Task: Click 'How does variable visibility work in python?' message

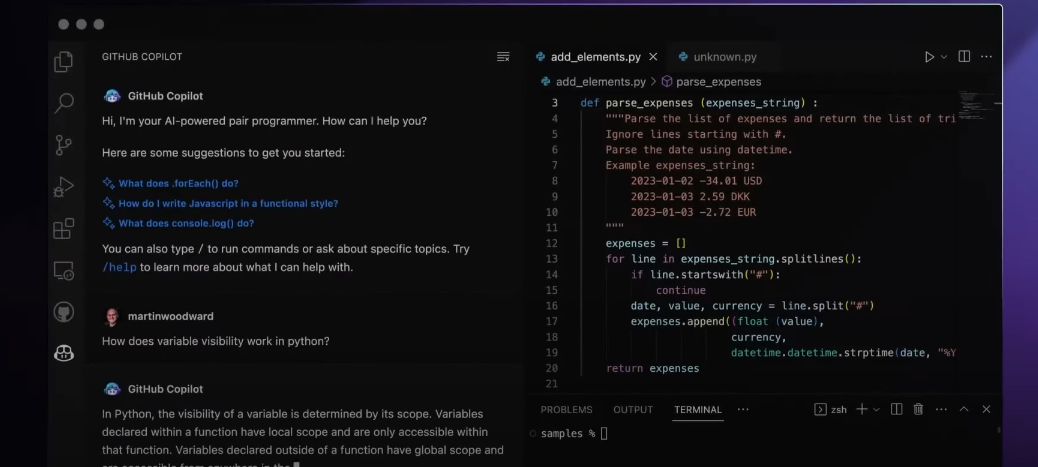Action: tap(216, 341)
